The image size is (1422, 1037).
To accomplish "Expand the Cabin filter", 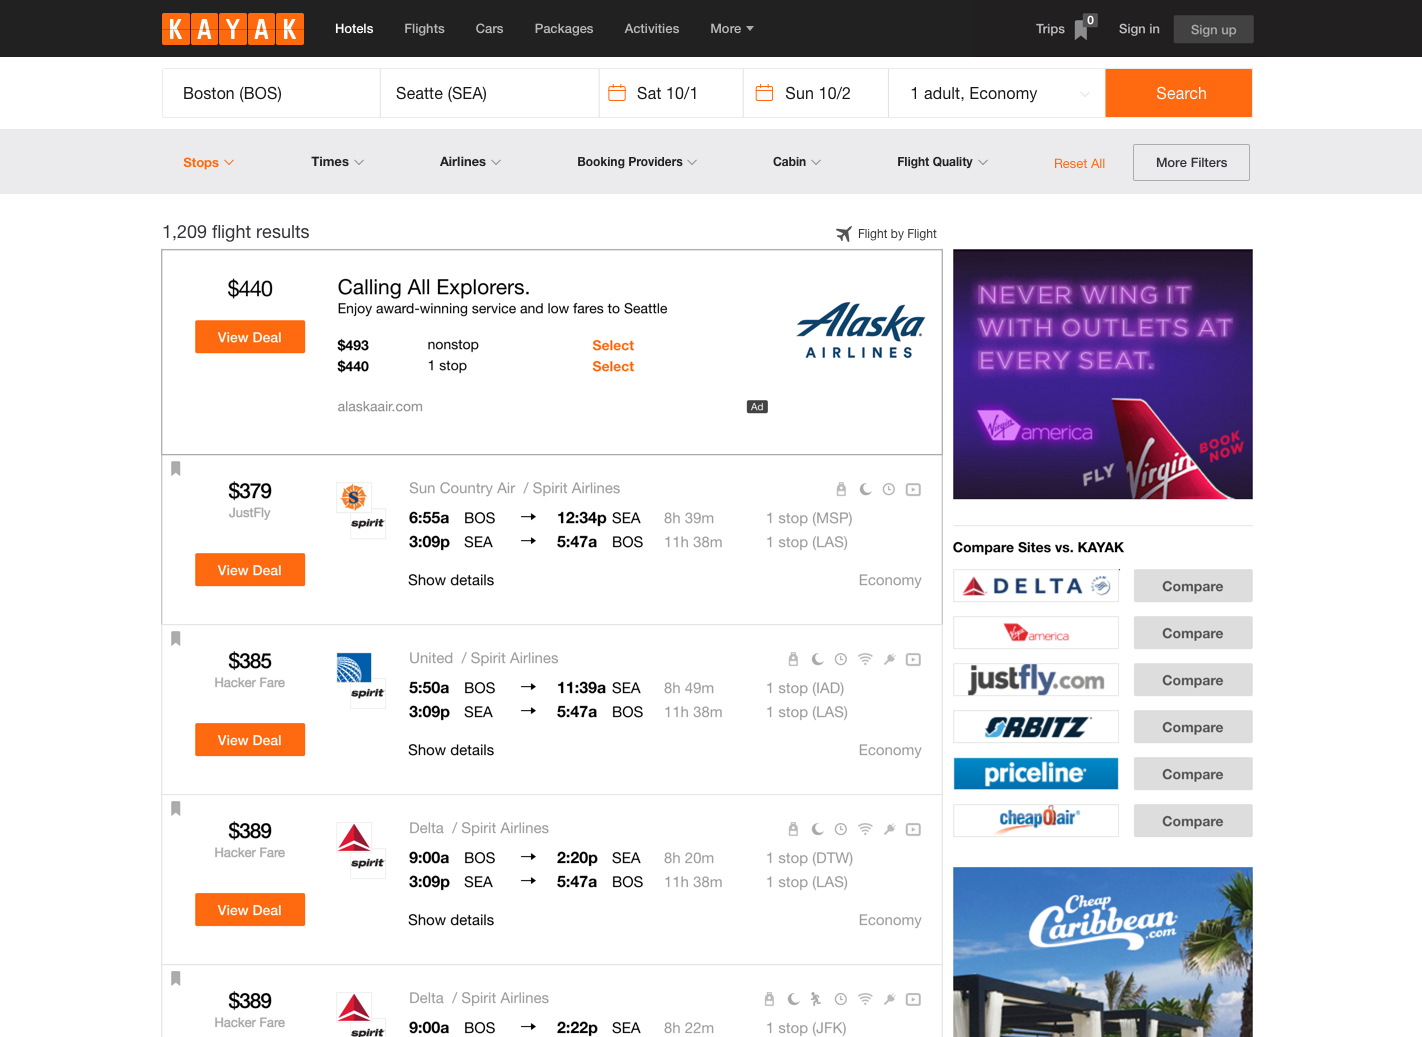I will click(x=797, y=162).
